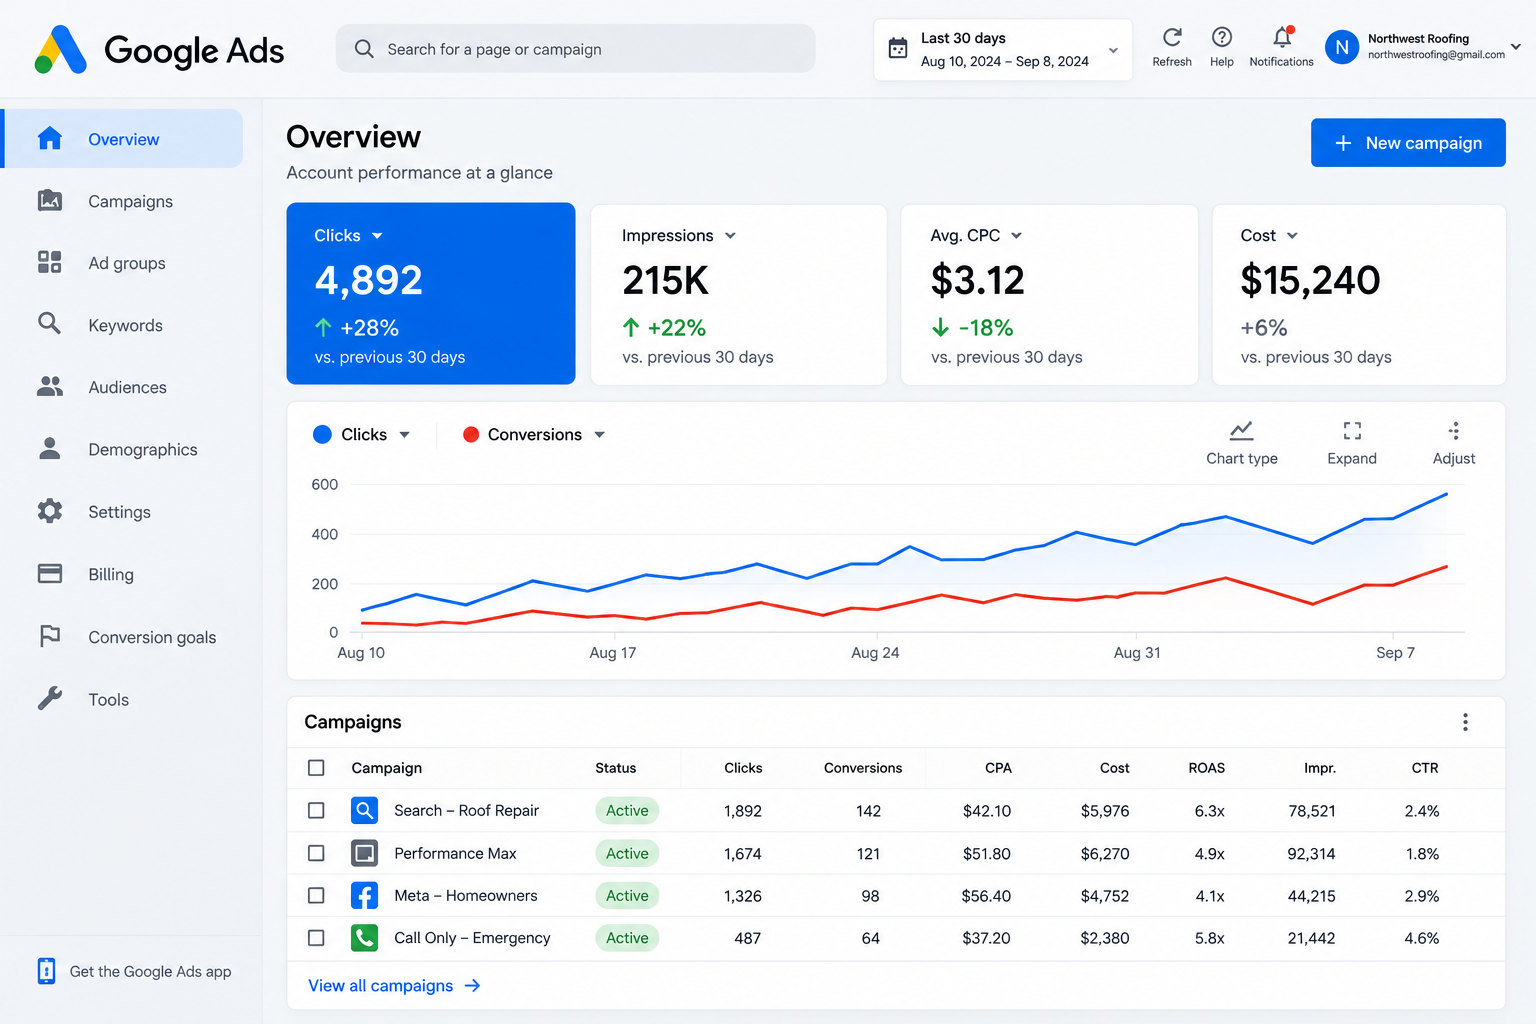The width and height of the screenshot is (1536, 1024).
Task: Open the chart Clicks series dropdown
Action: pyautogui.click(x=404, y=435)
